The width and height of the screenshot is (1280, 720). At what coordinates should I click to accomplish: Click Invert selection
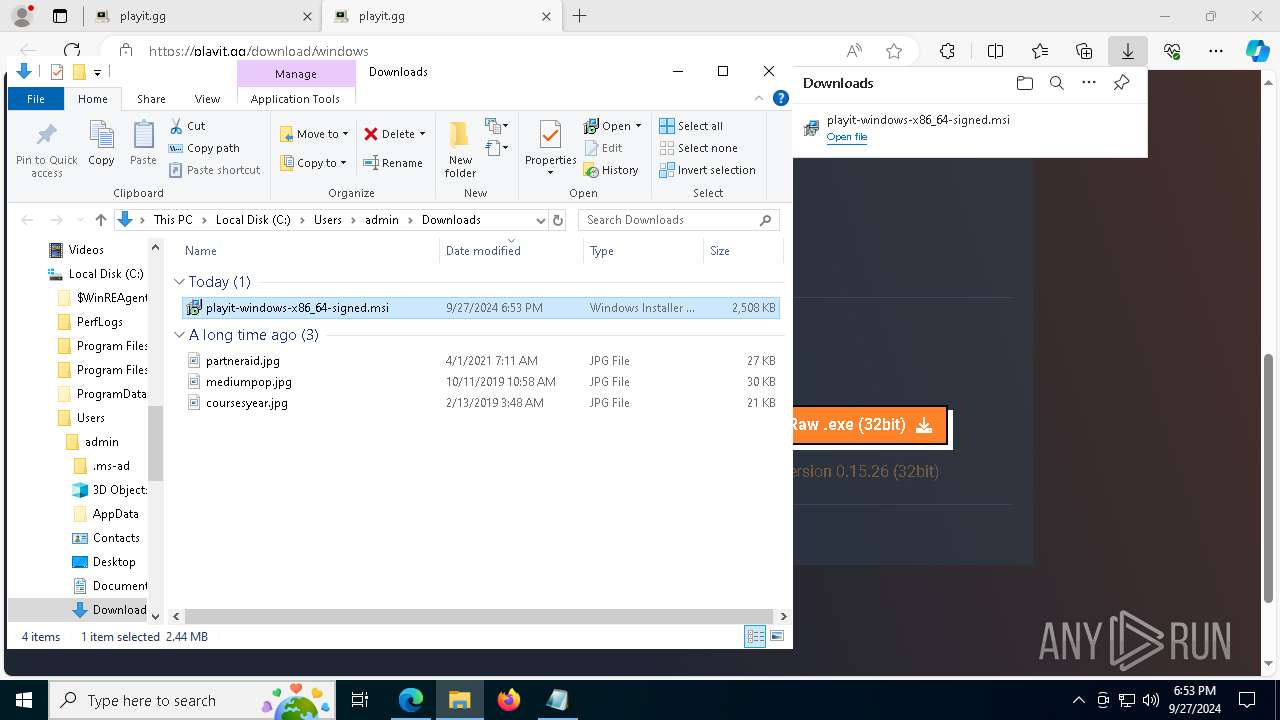pos(707,170)
